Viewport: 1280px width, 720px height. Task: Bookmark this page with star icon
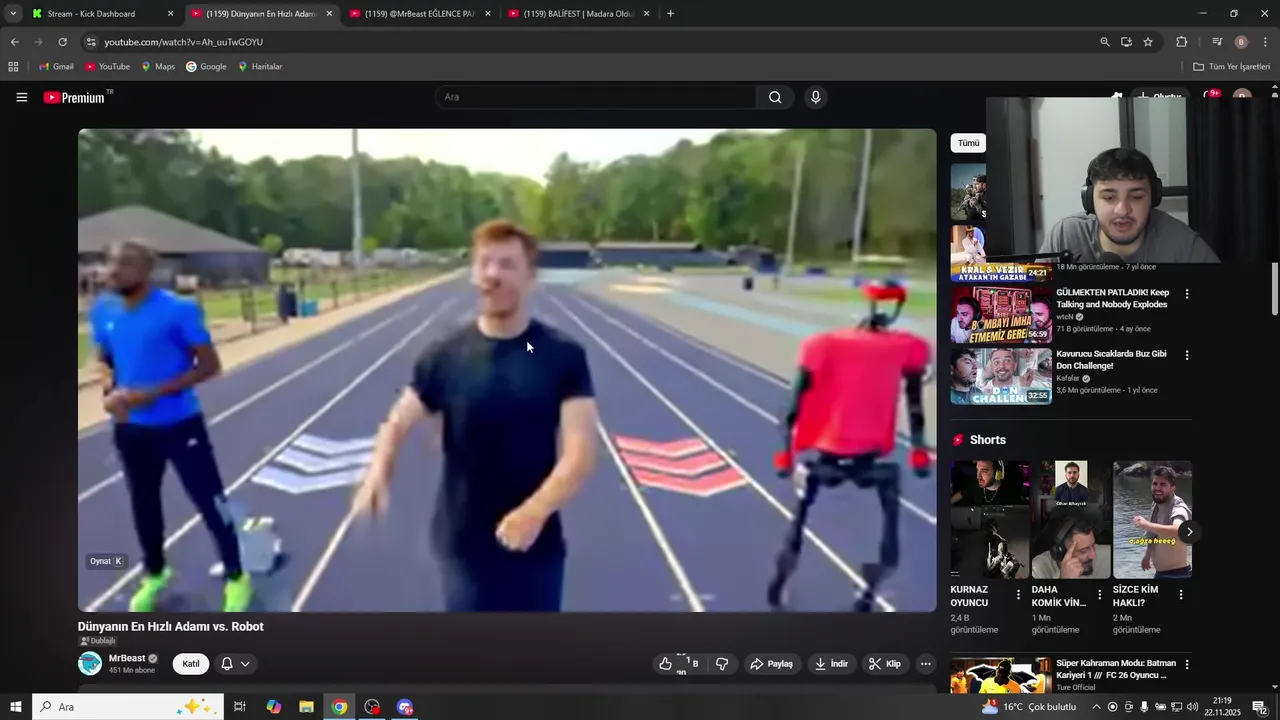click(1148, 42)
